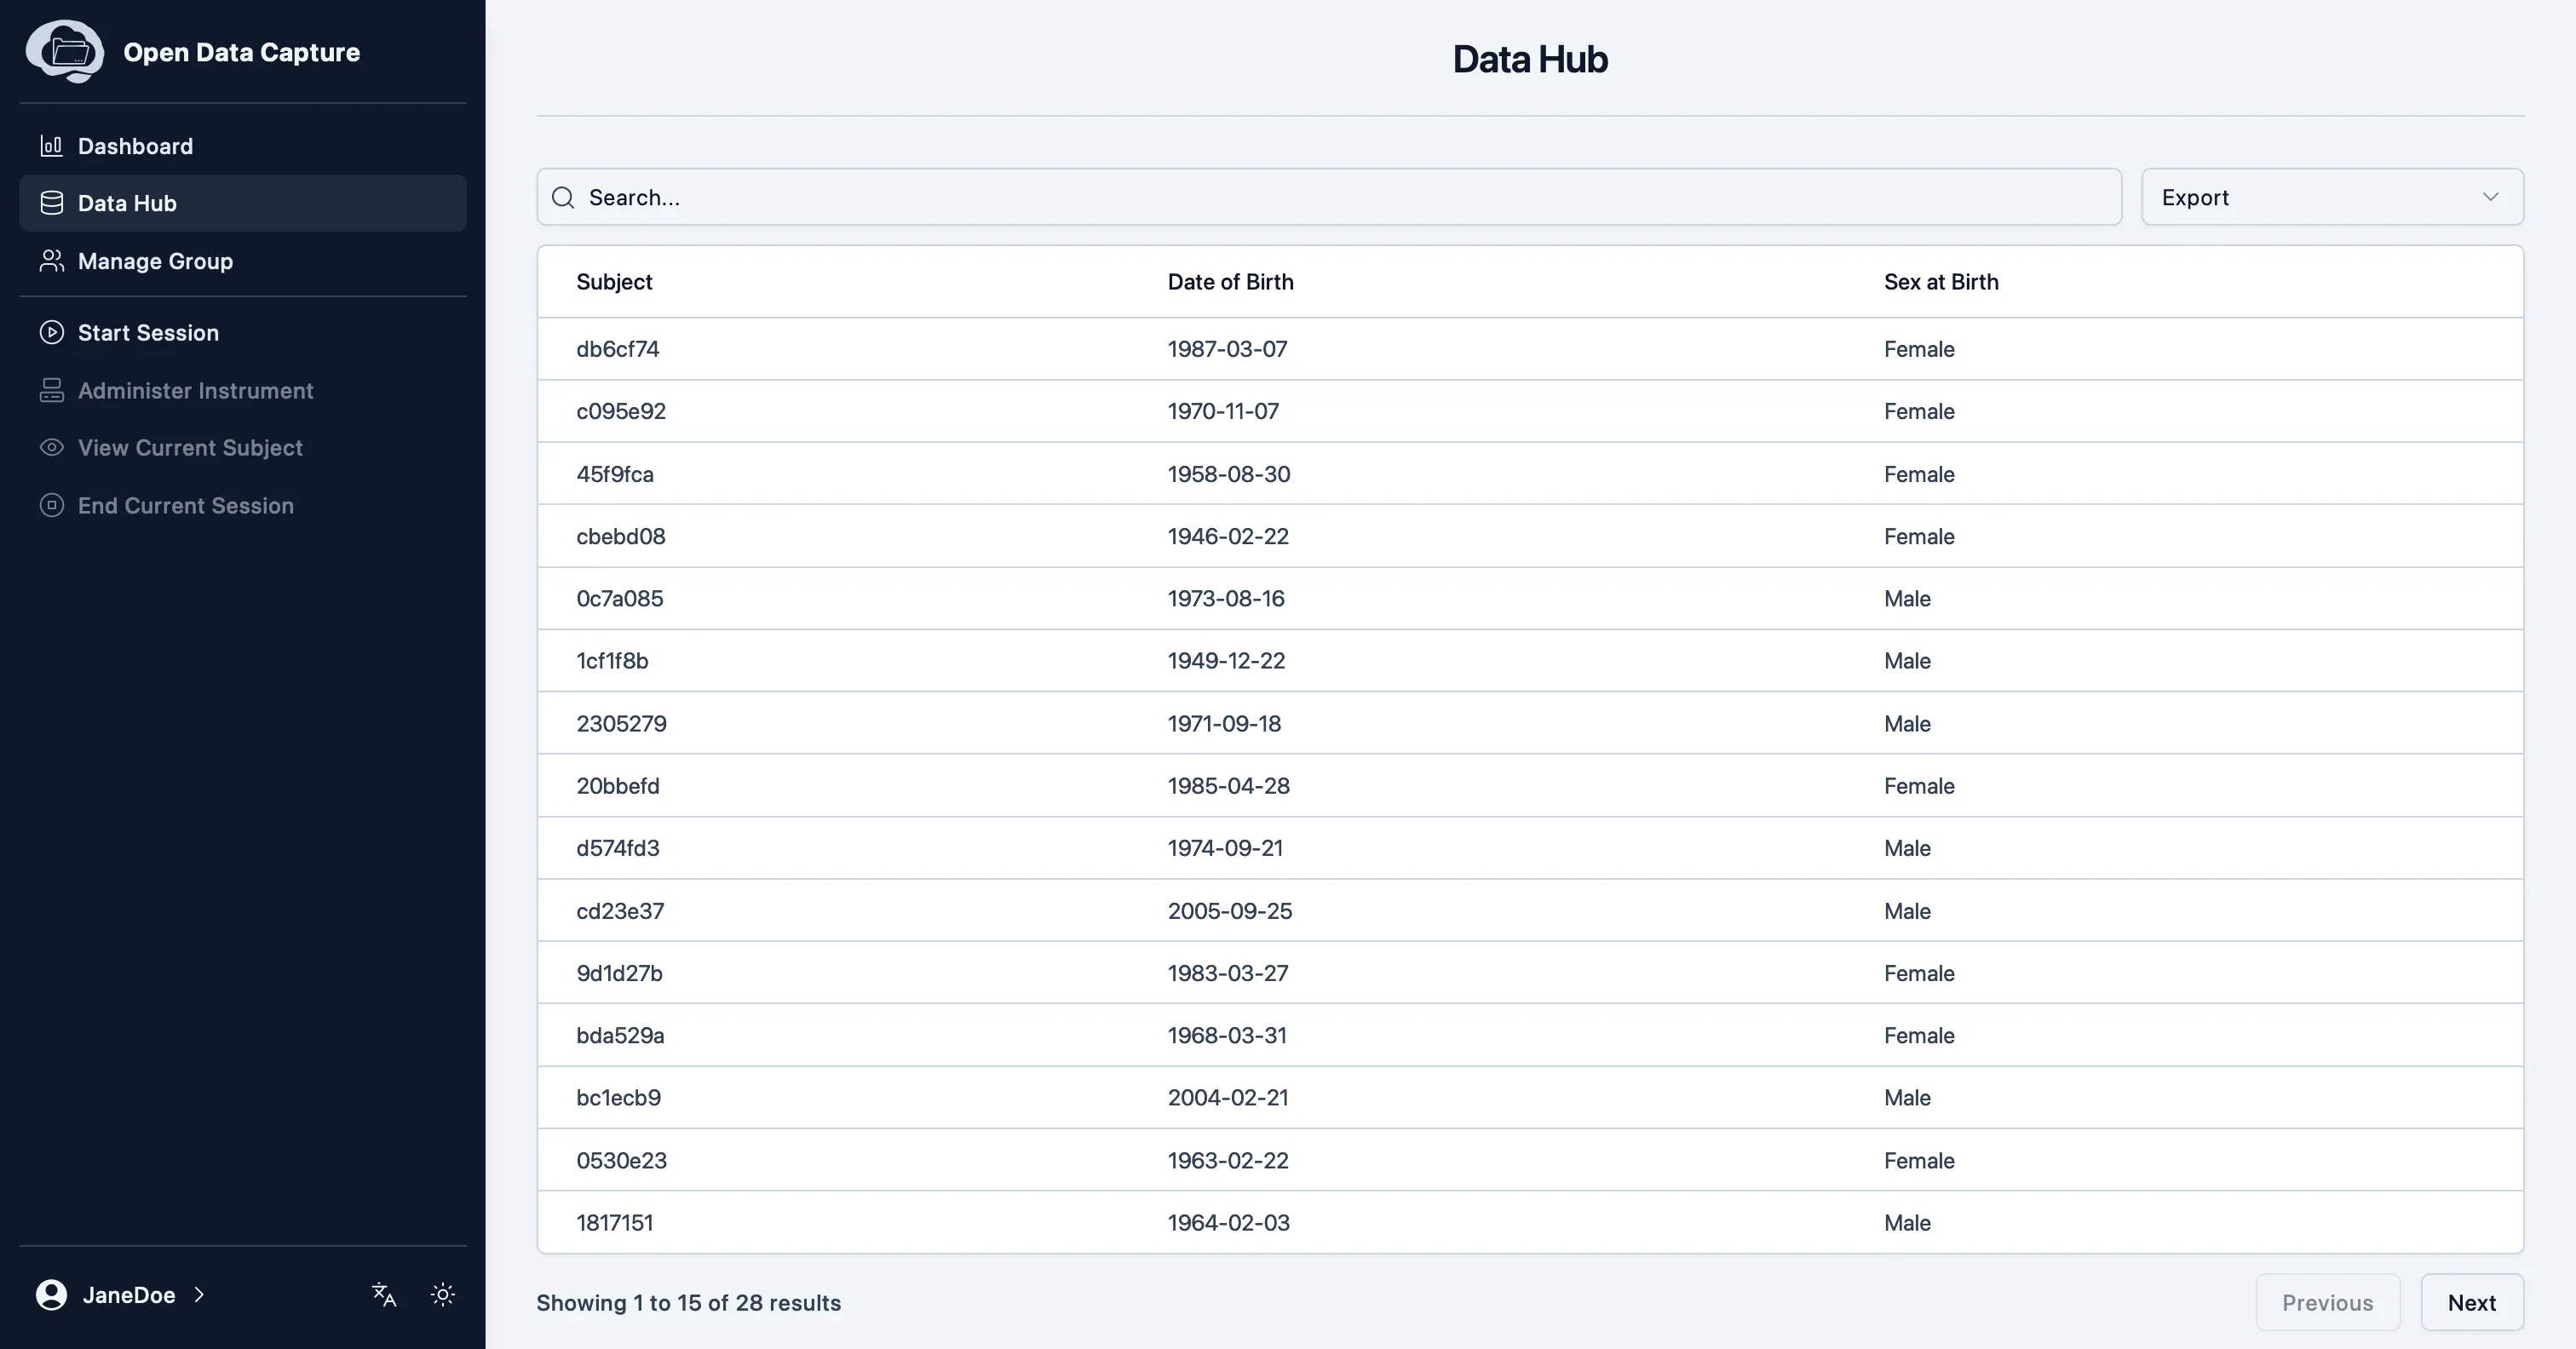Image resolution: width=2576 pixels, height=1349 pixels.
Task: Click the JaneDoe user avatar
Action: (49, 1294)
